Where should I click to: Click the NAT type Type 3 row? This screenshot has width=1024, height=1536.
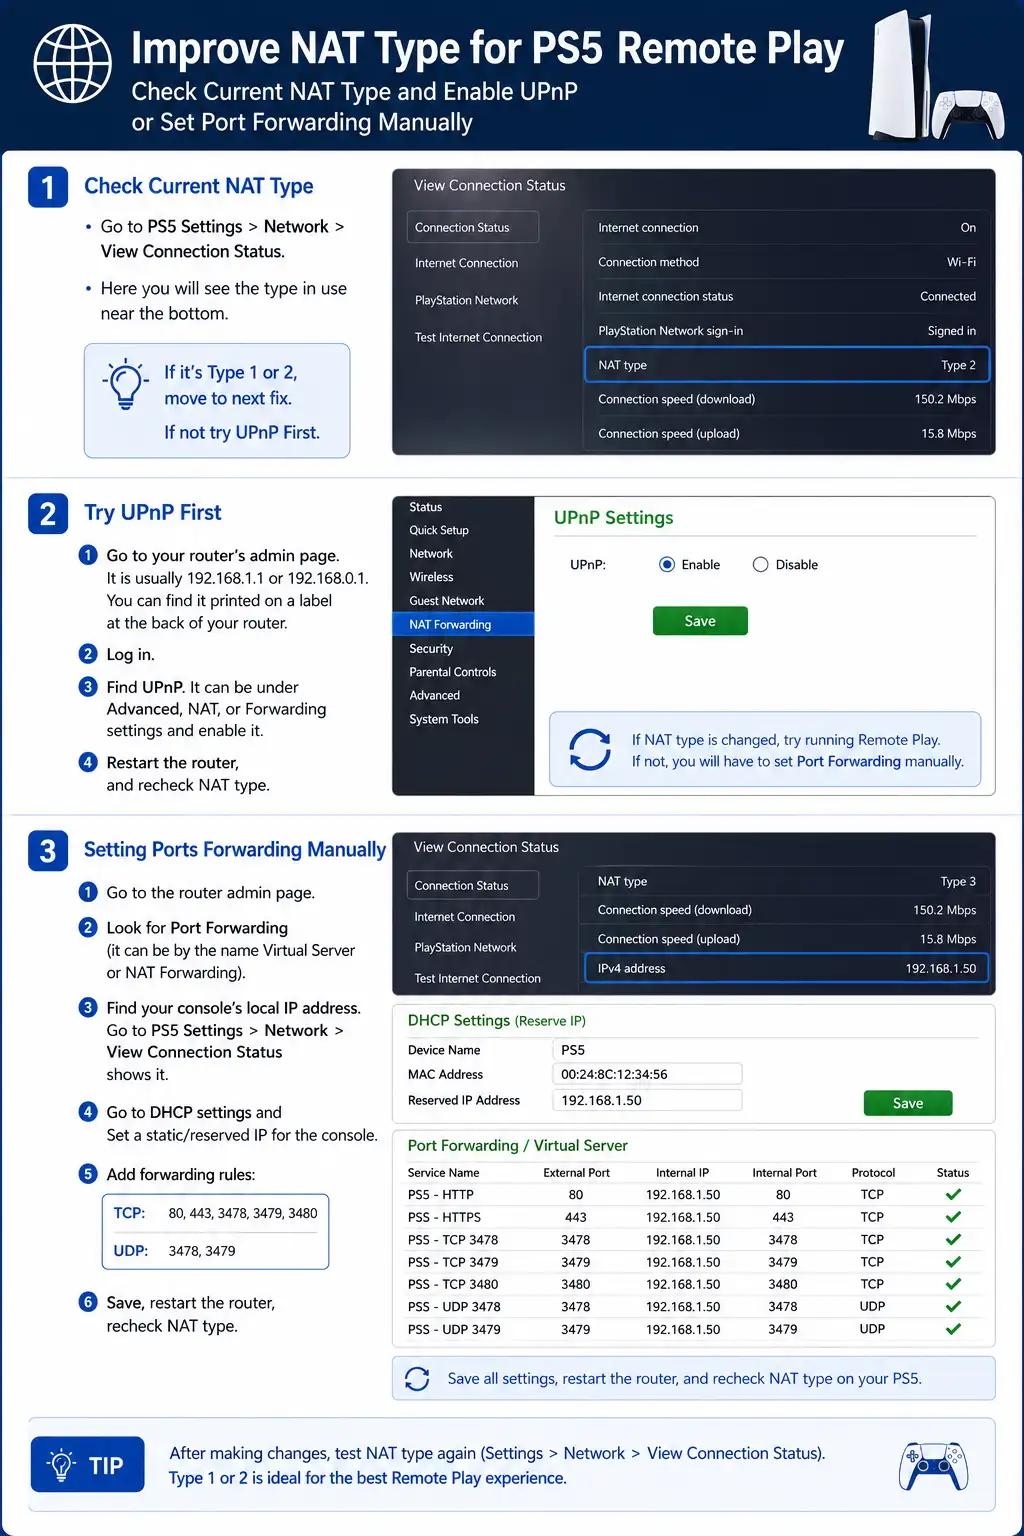(787, 881)
